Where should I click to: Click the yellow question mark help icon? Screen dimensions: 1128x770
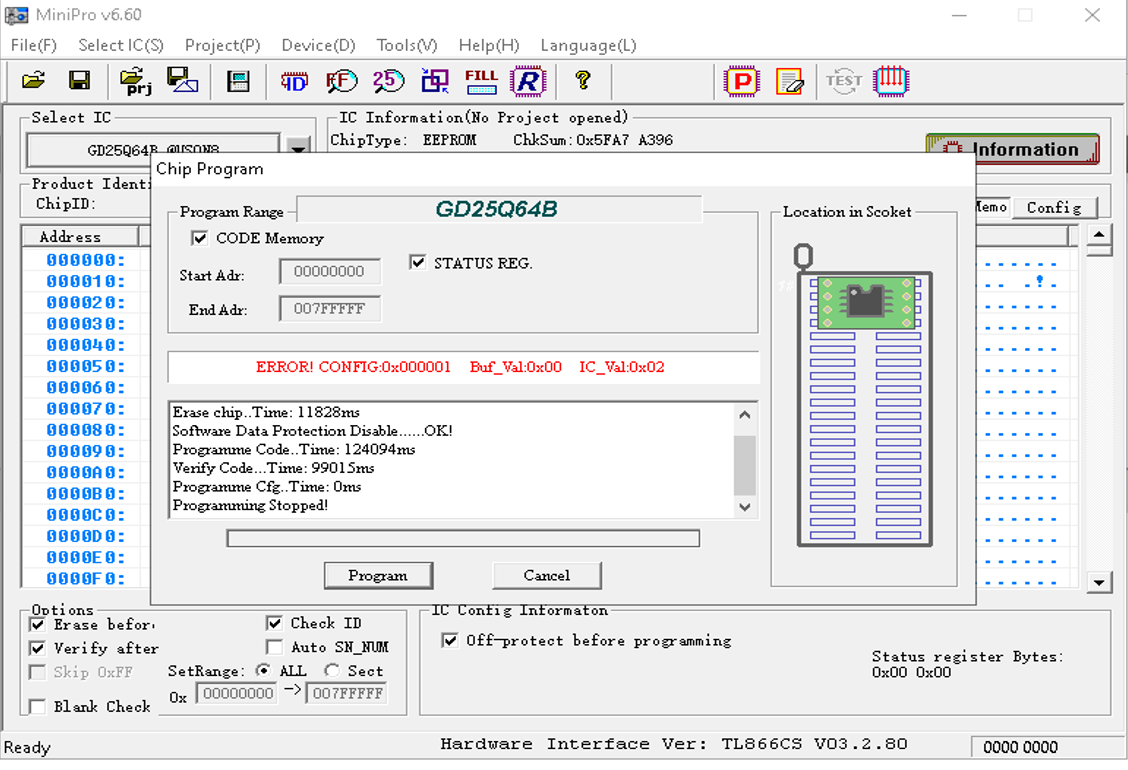point(583,81)
